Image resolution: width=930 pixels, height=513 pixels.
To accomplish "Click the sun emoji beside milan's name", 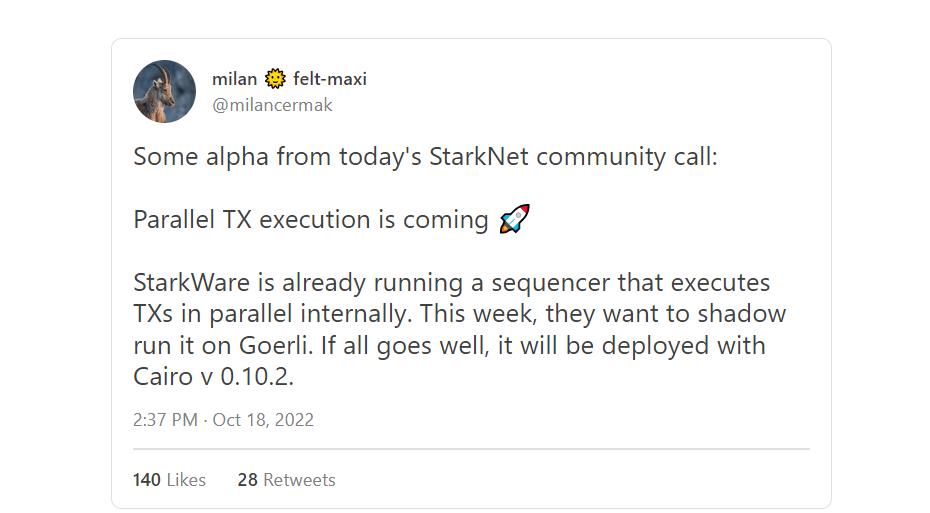I will click(275, 79).
